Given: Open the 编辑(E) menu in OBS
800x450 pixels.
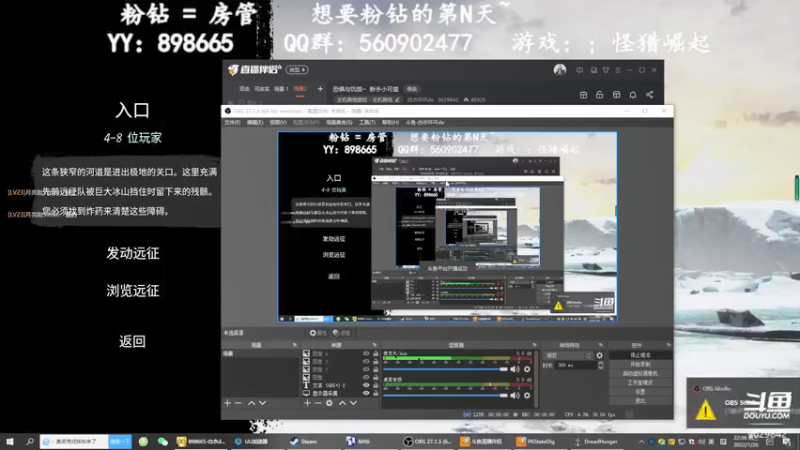Looking at the screenshot, I should [255, 122].
